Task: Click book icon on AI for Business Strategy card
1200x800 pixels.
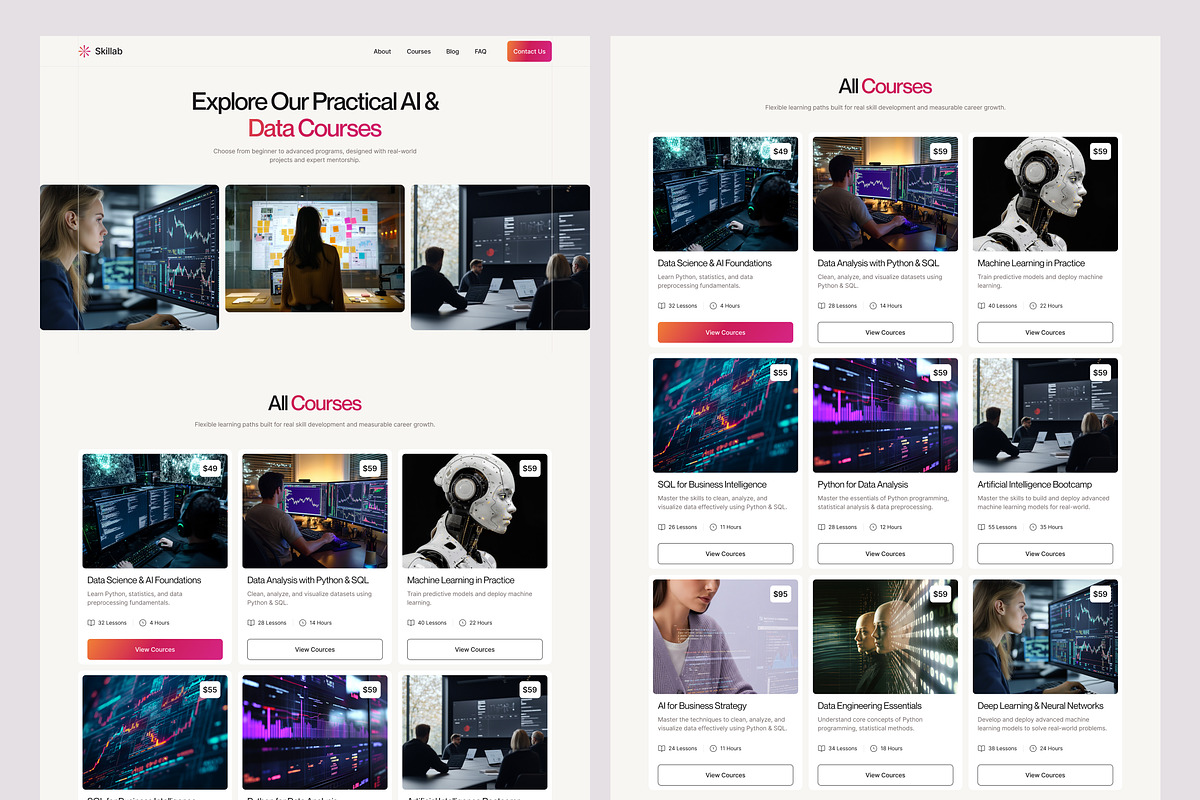Action: point(662,748)
